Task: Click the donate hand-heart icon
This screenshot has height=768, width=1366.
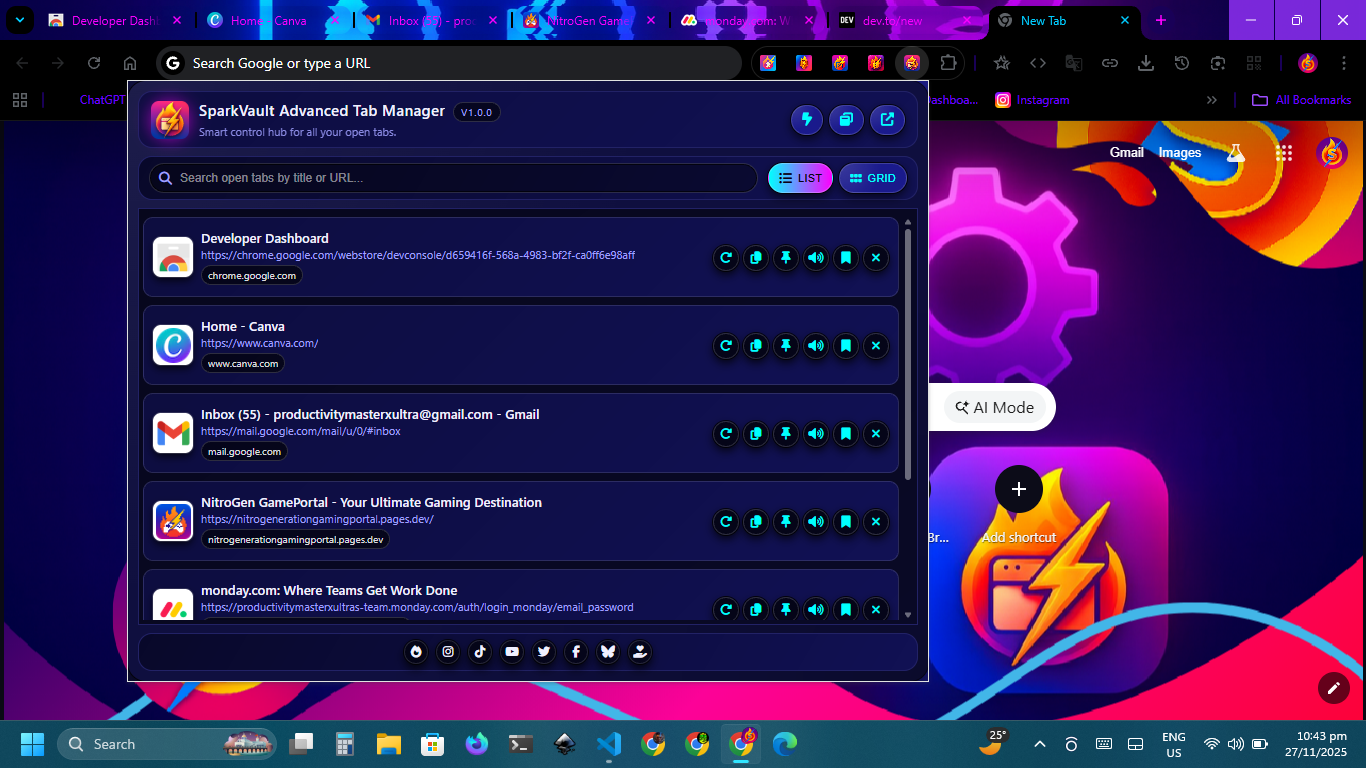Action: tap(640, 652)
